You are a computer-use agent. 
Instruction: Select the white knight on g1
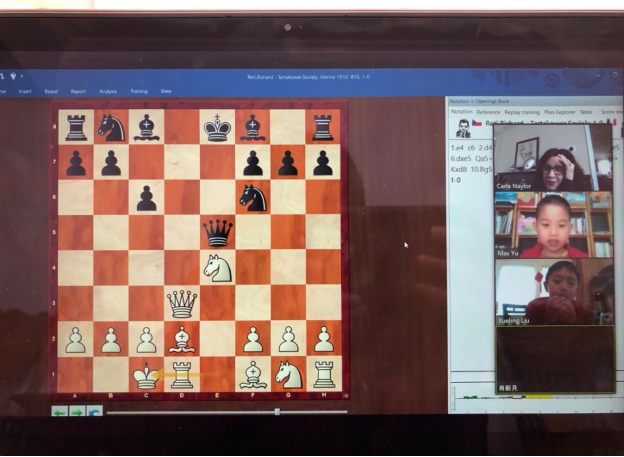[x=288, y=375]
